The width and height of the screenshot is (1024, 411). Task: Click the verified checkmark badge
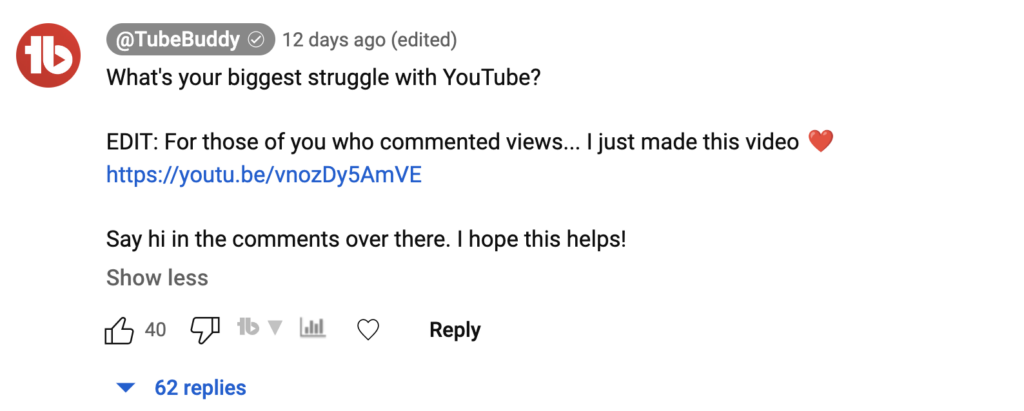[x=256, y=40]
